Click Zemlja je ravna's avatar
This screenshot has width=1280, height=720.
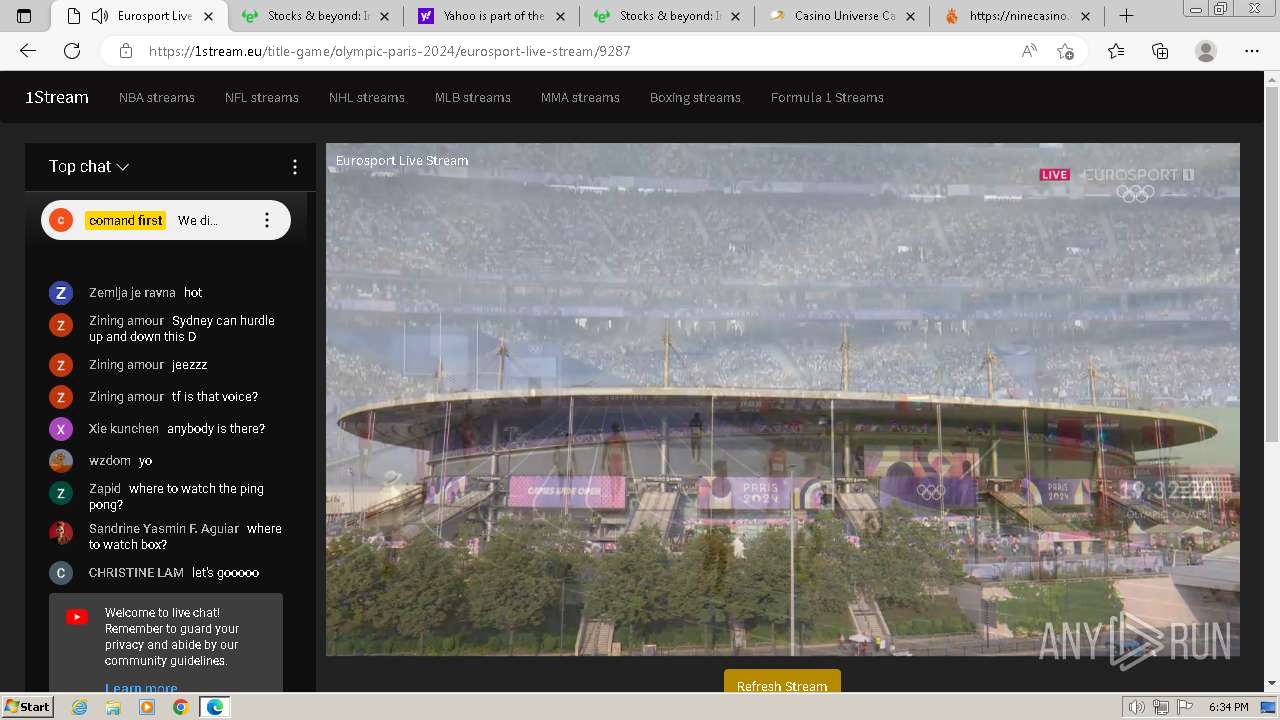coord(61,293)
